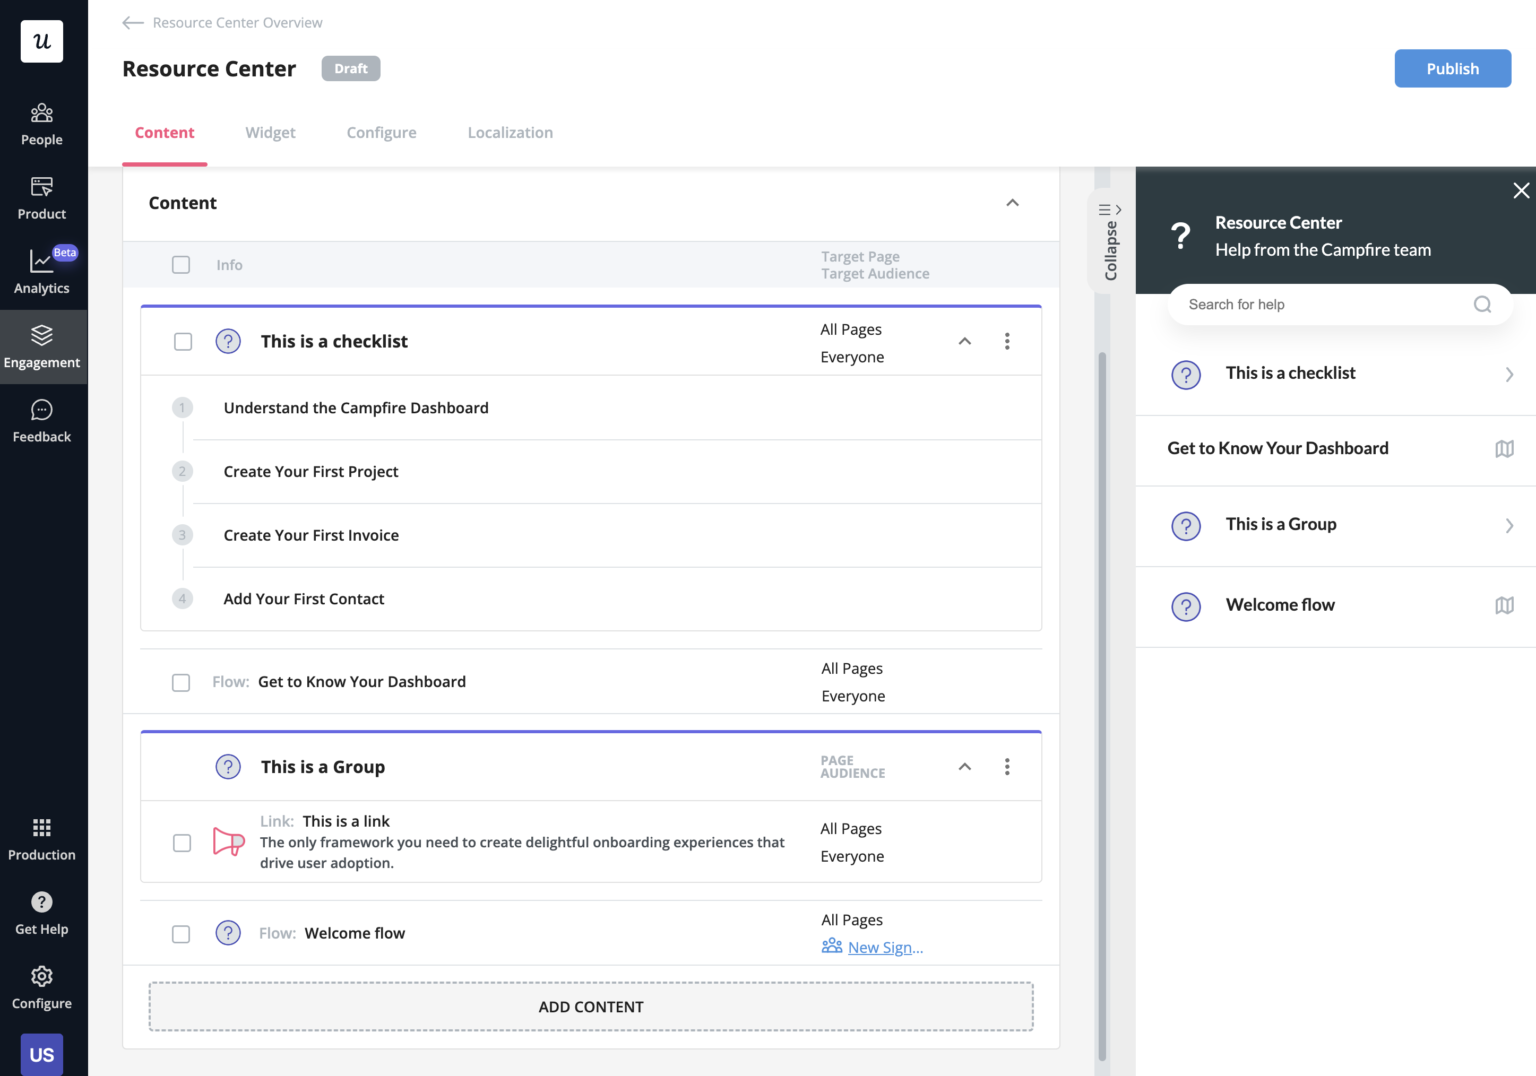Image resolution: width=1536 pixels, height=1076 pixels.
Task: Click the question mark icon on 'This is a checklist'
Action: [228, 341]
